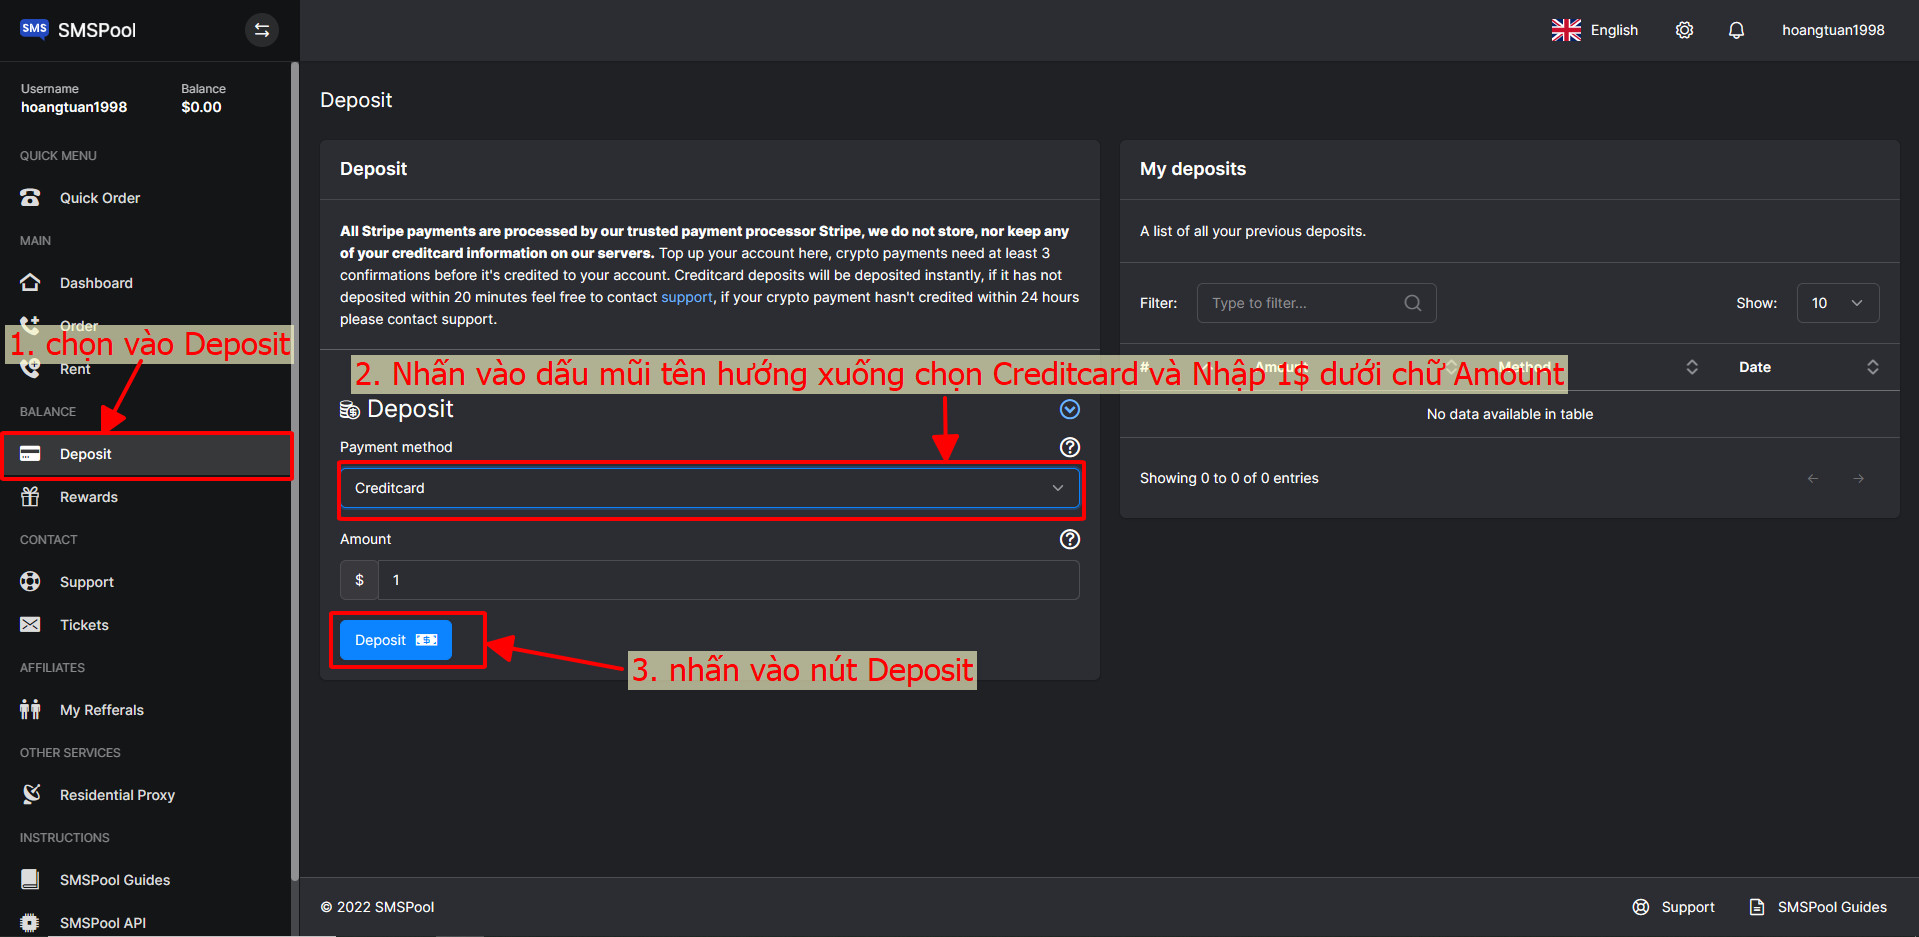
Task: Click the Amount help question icon
Action: click(1069, 539)
